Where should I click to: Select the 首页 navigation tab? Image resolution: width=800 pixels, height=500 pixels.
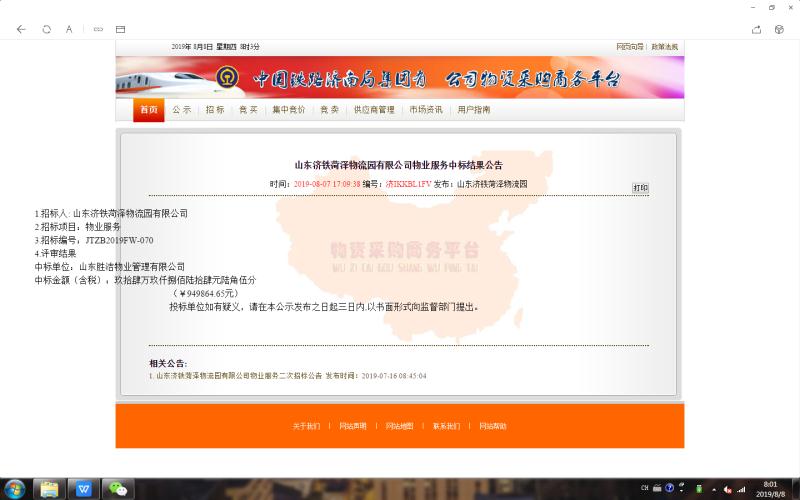pos(148,110)
